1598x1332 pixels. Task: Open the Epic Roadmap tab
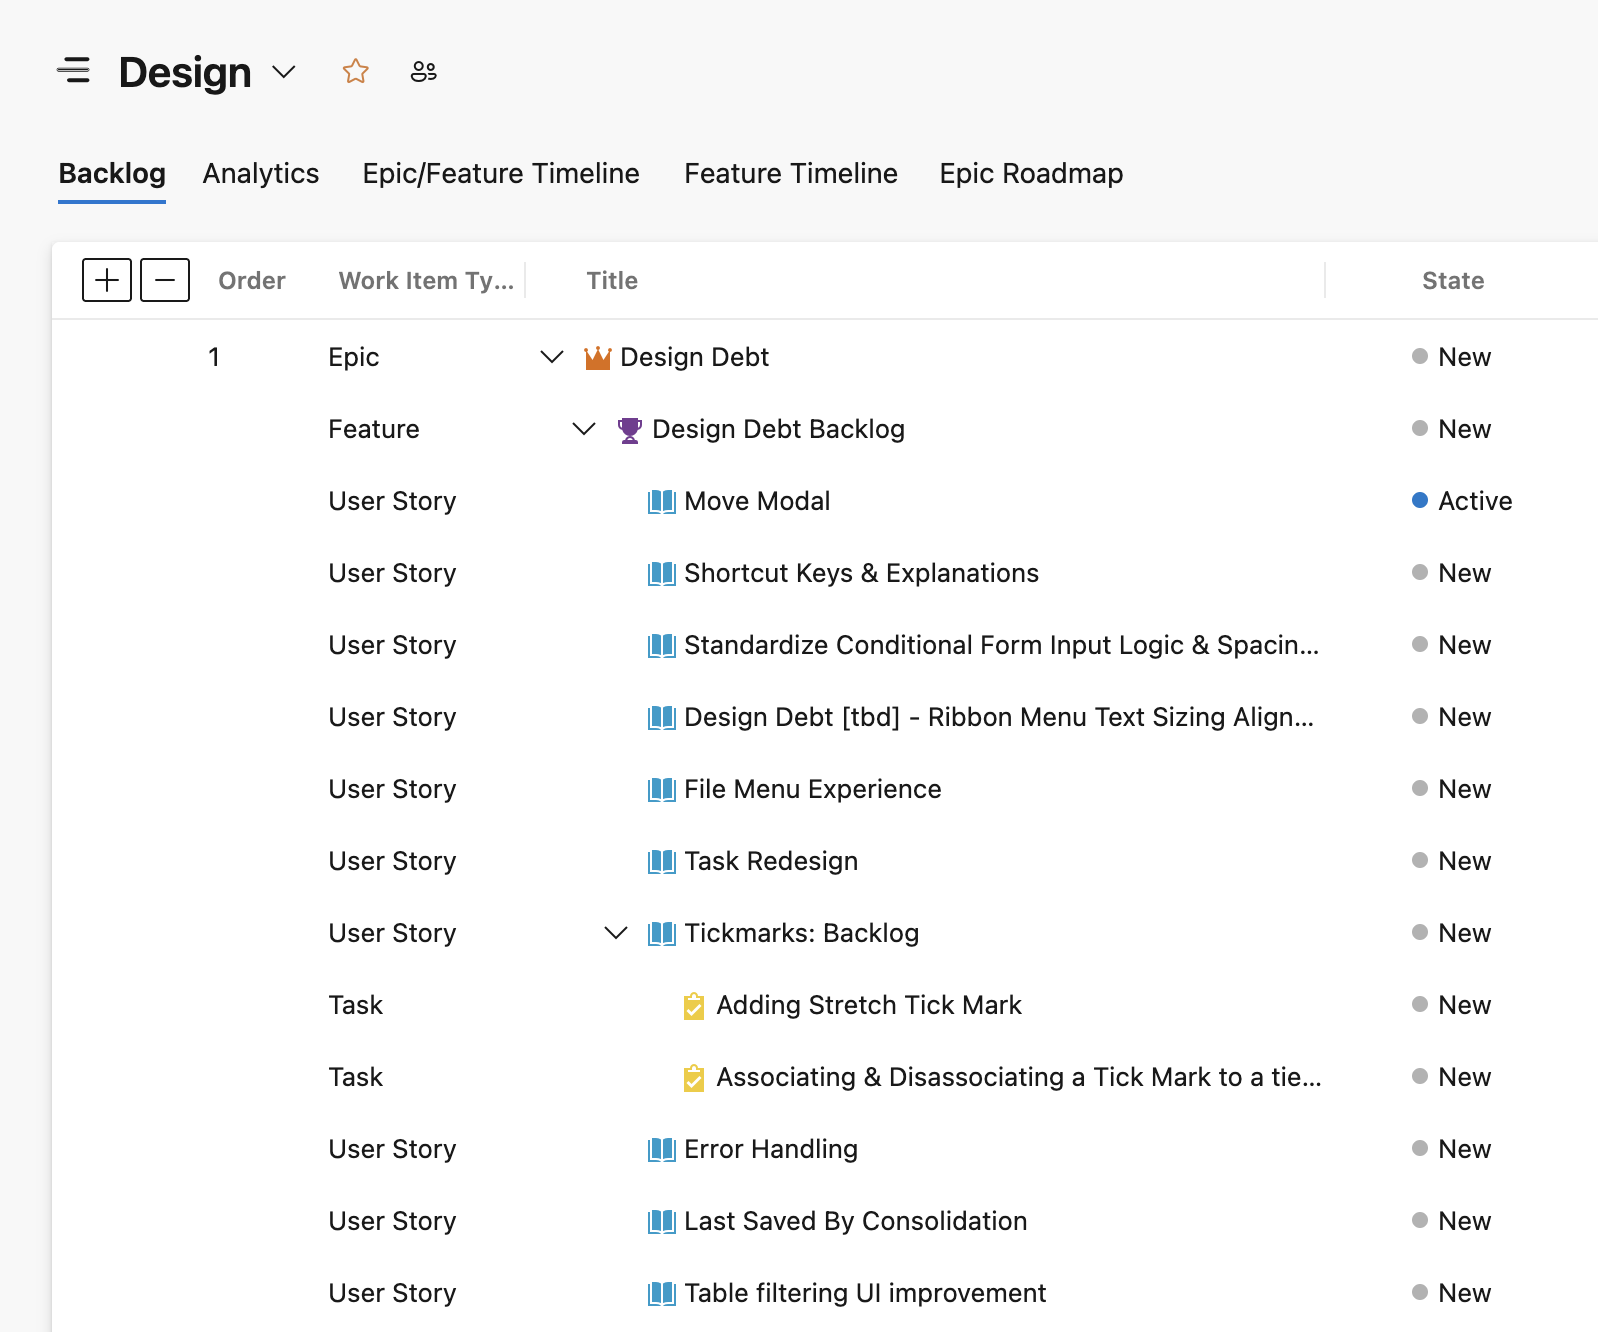(x=1031, y=174)
